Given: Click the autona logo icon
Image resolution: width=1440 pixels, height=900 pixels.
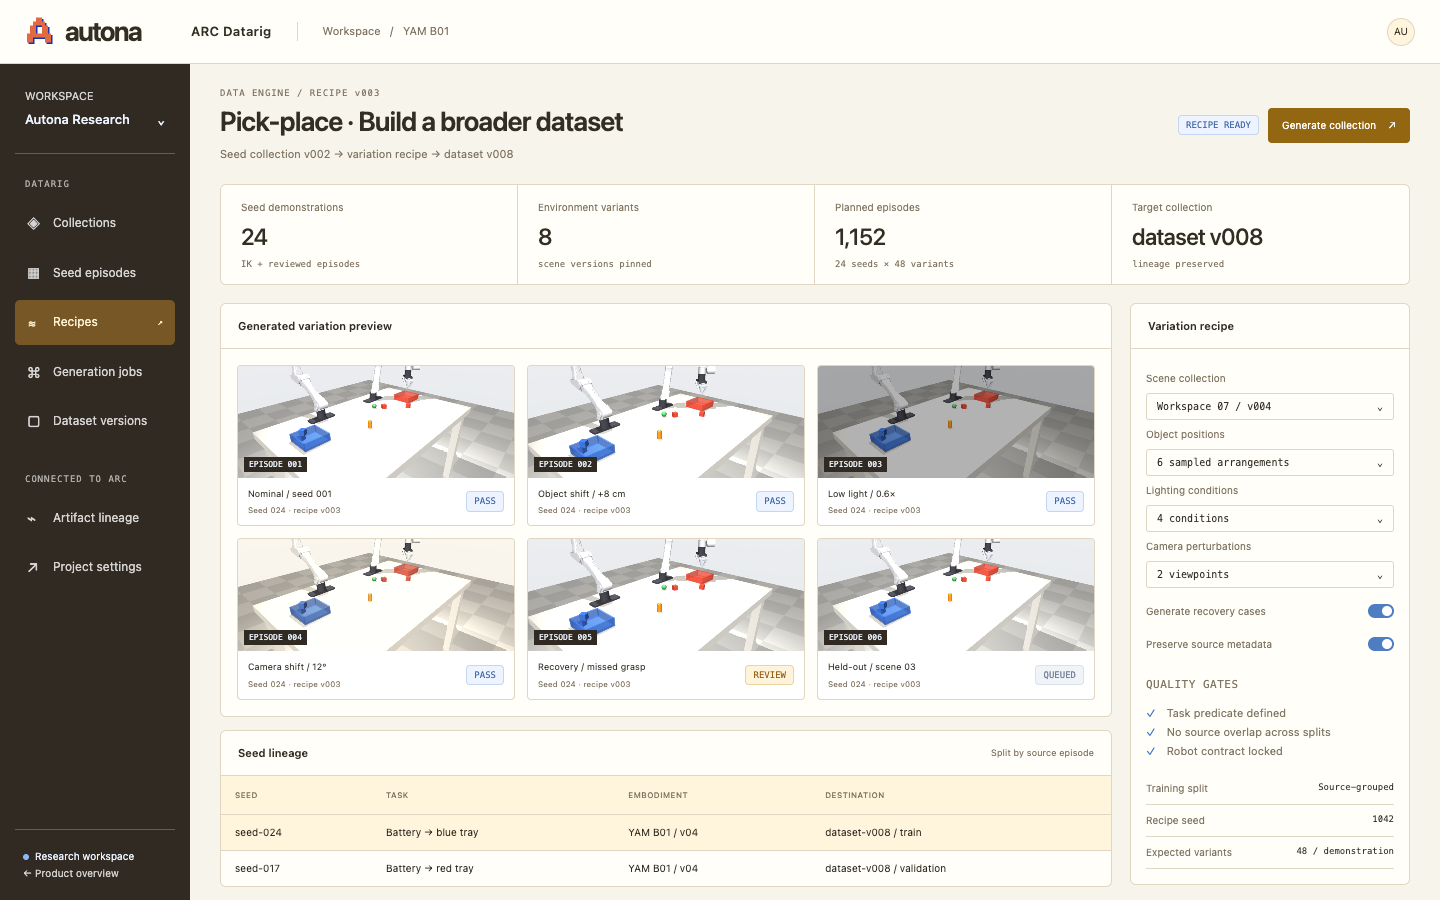Looking at the screenshot, I should pos(40,31).
